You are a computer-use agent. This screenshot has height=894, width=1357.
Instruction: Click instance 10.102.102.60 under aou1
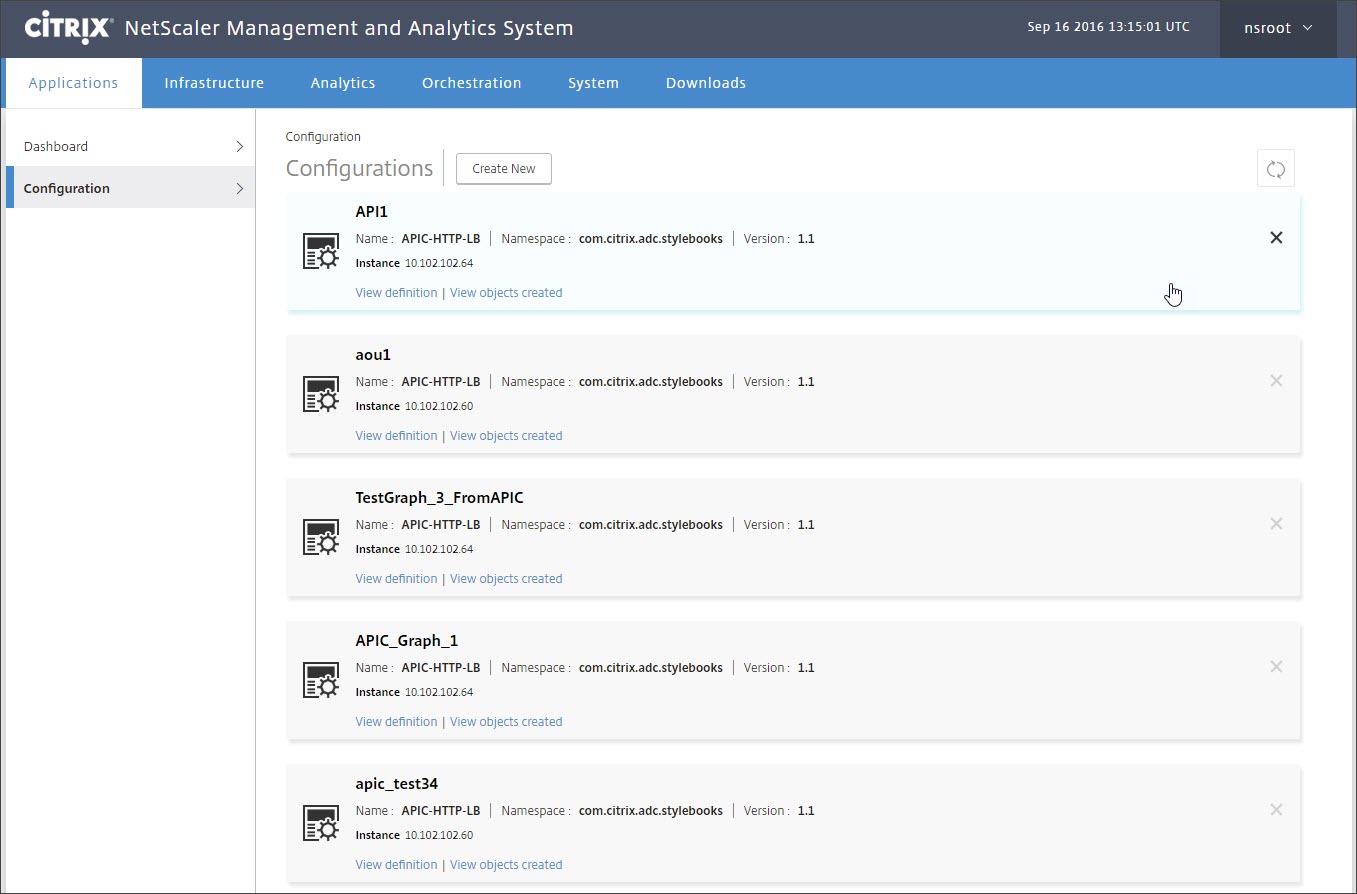tap(438, 407)
